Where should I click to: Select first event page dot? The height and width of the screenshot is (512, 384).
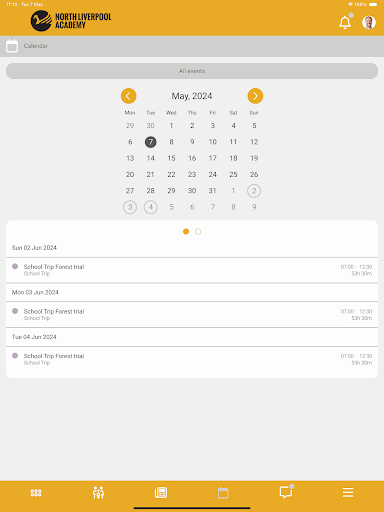[186, 231]
